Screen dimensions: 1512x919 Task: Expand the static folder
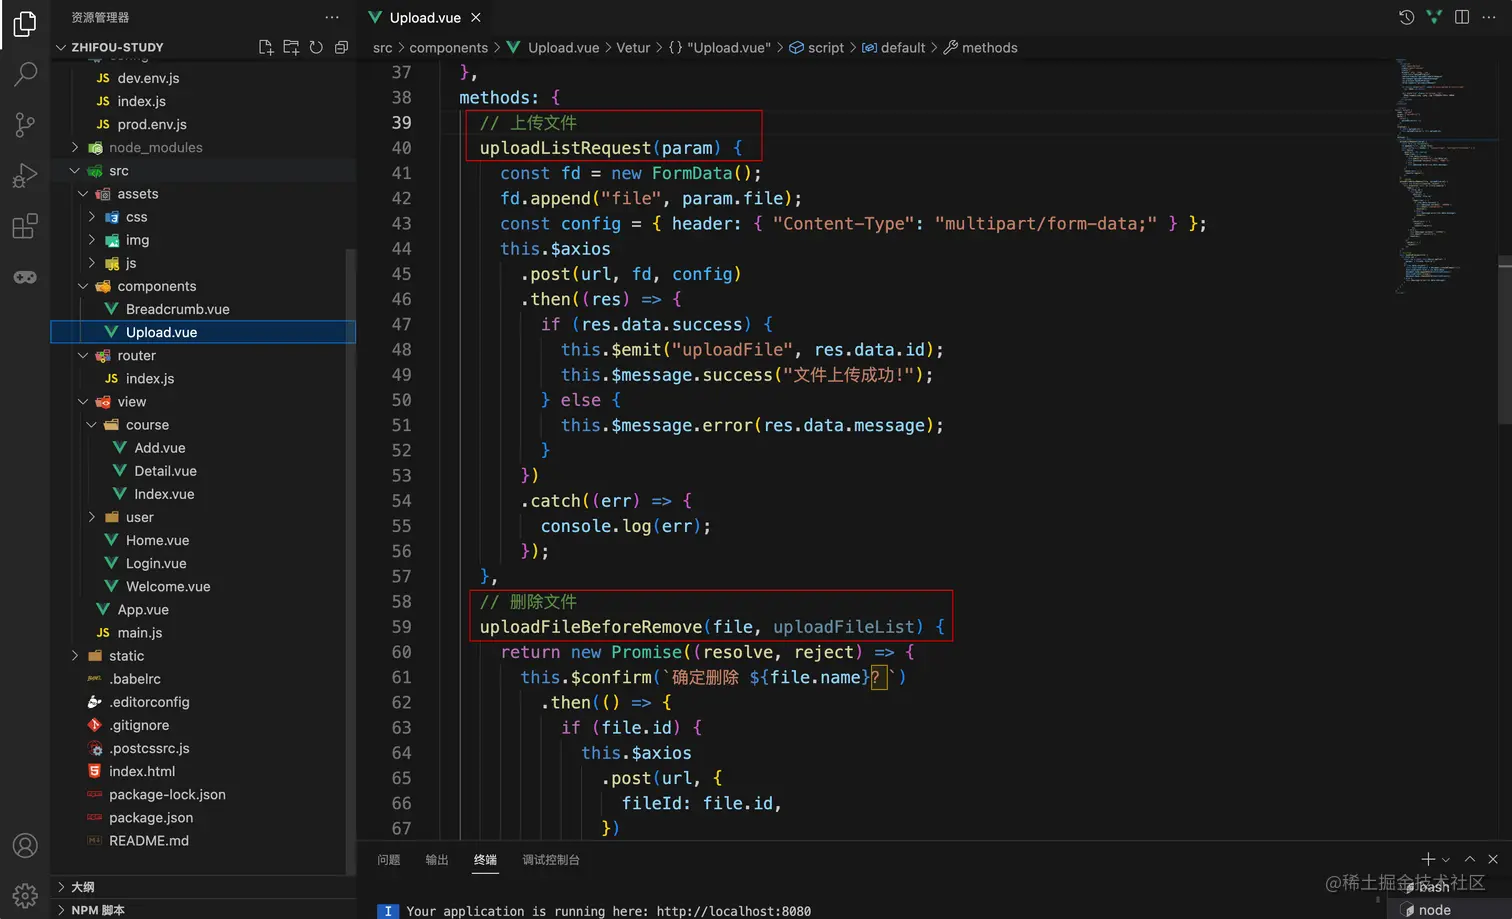[x=75, y=656]
